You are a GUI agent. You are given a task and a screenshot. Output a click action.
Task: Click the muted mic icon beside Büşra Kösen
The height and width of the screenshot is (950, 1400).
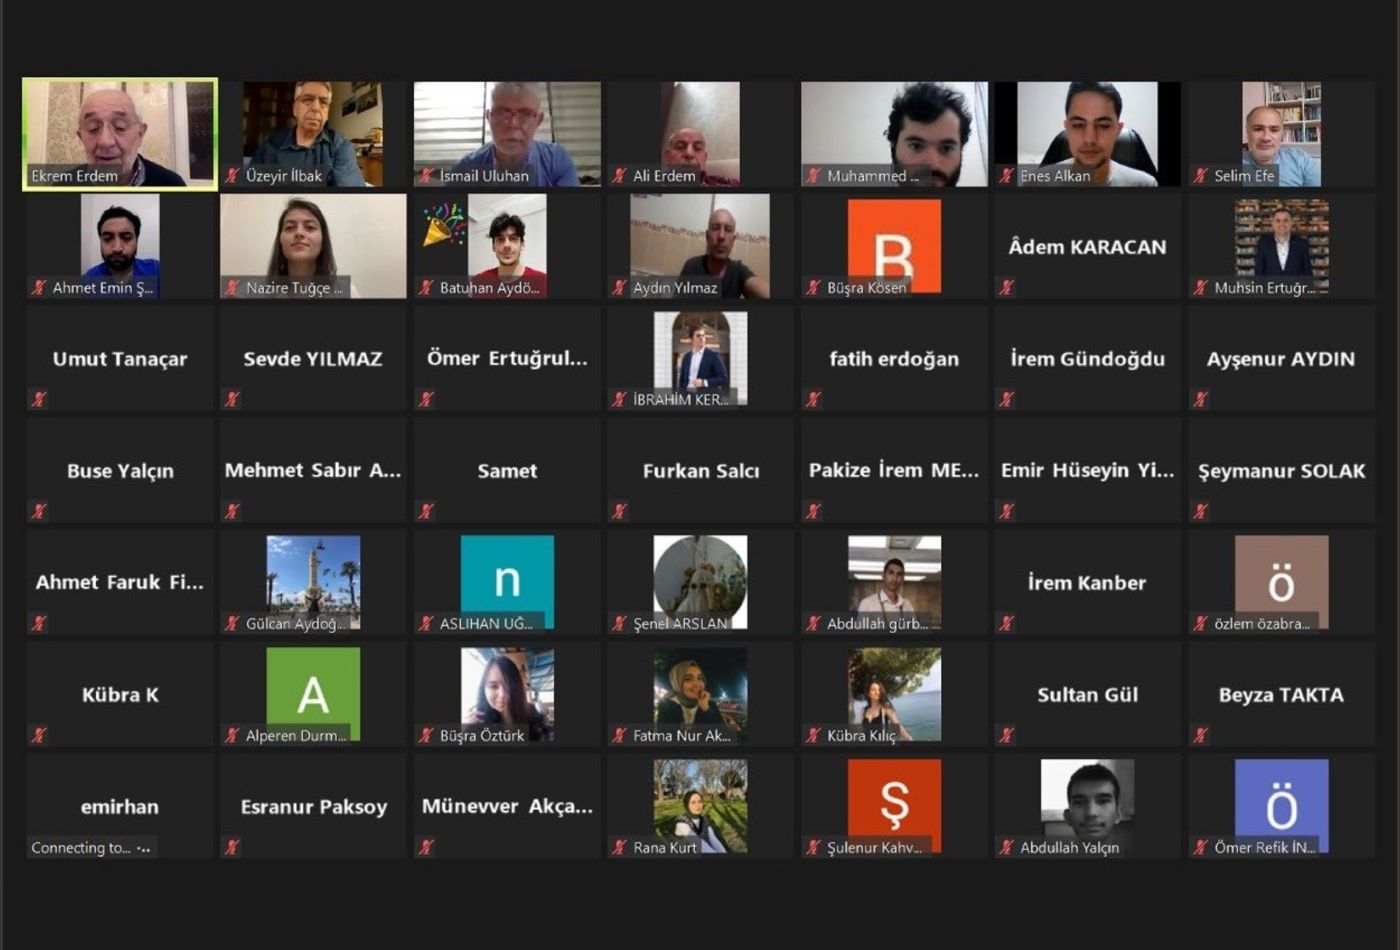pyautogui.click(x=813, y=288)
